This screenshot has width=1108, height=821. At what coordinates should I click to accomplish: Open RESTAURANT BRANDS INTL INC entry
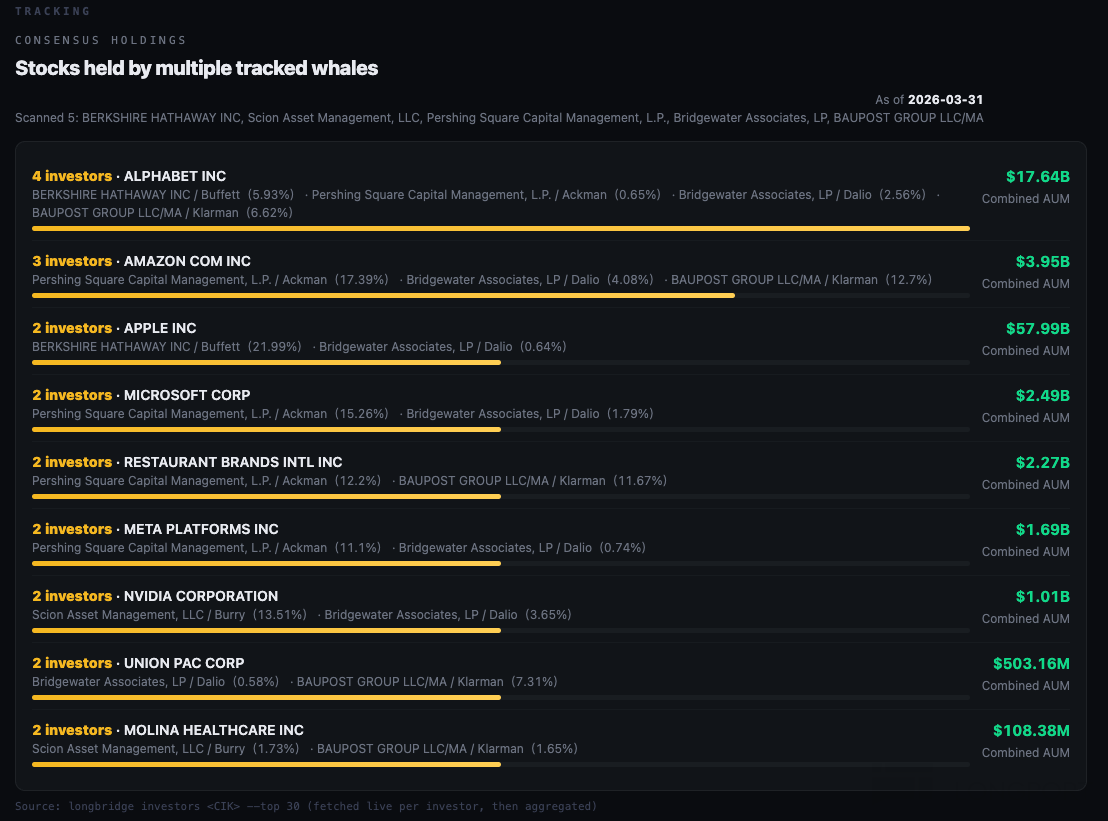(550, 476)
